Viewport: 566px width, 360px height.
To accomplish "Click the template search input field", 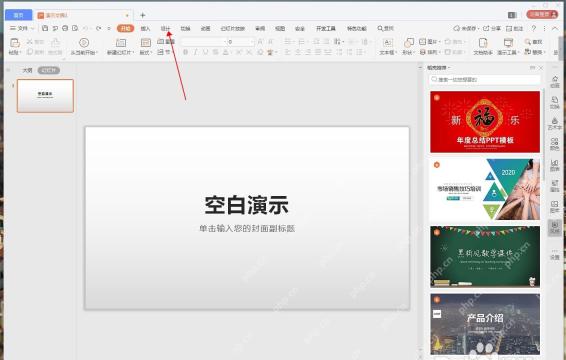I will 485,79.
